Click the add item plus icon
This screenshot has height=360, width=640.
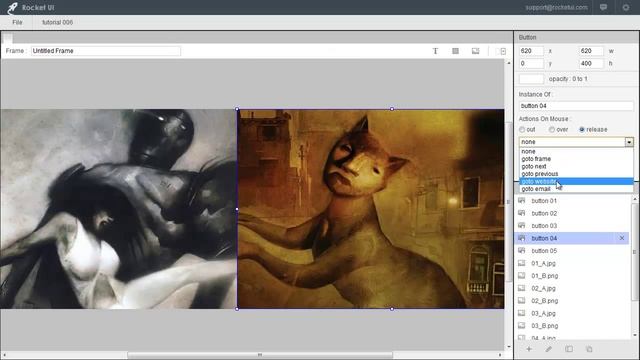click(x=529, y=349)
